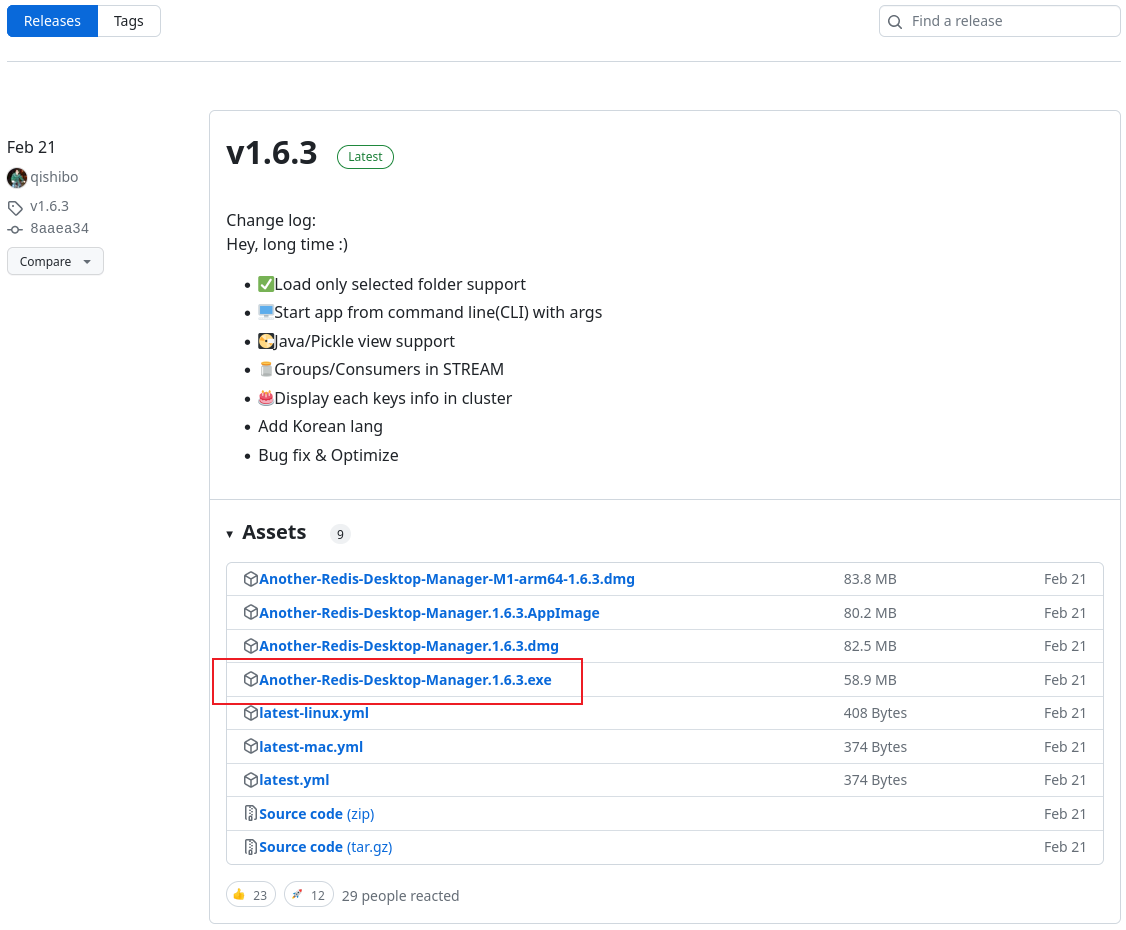Open commit 8aaea34
This screenshot has height=930, width=1126.
coord(59,228)
